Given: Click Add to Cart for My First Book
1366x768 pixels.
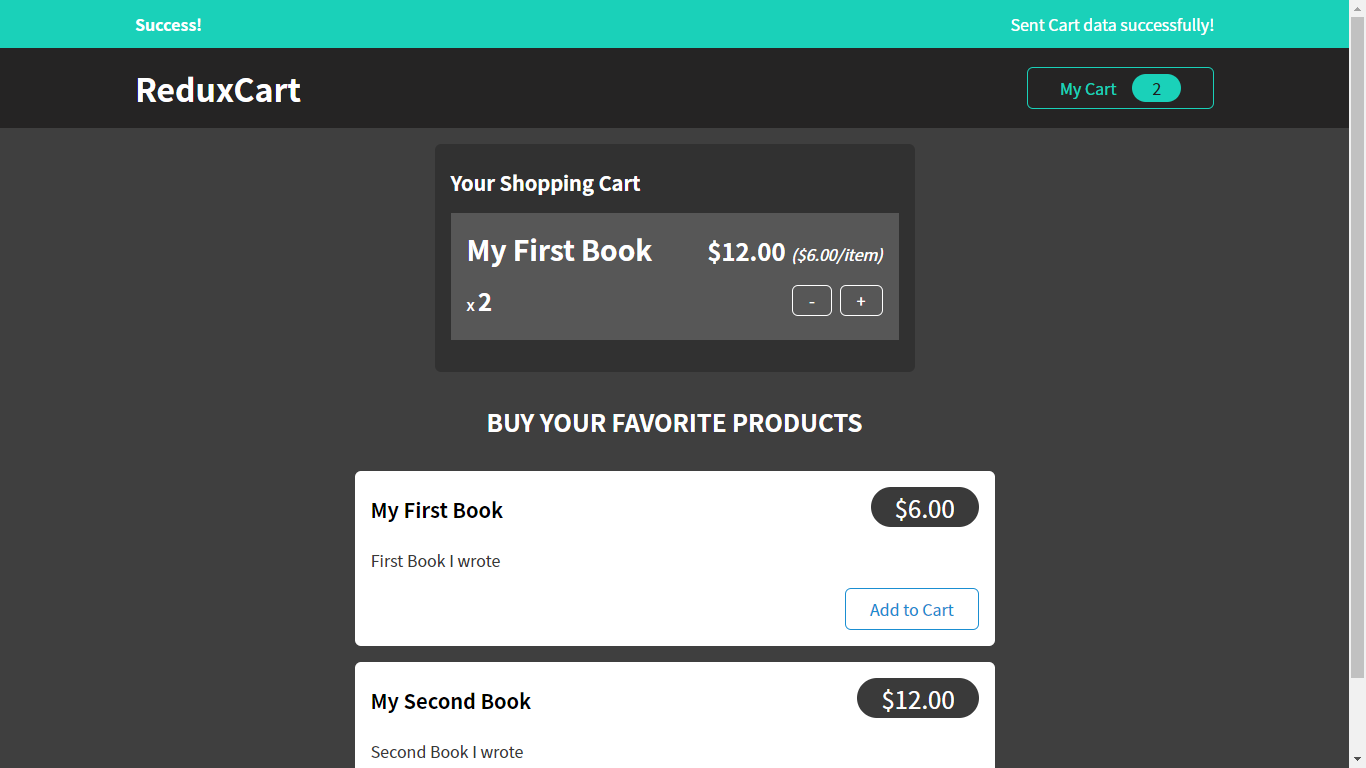Looking at the screenshot, I should [x=911, y=609].
